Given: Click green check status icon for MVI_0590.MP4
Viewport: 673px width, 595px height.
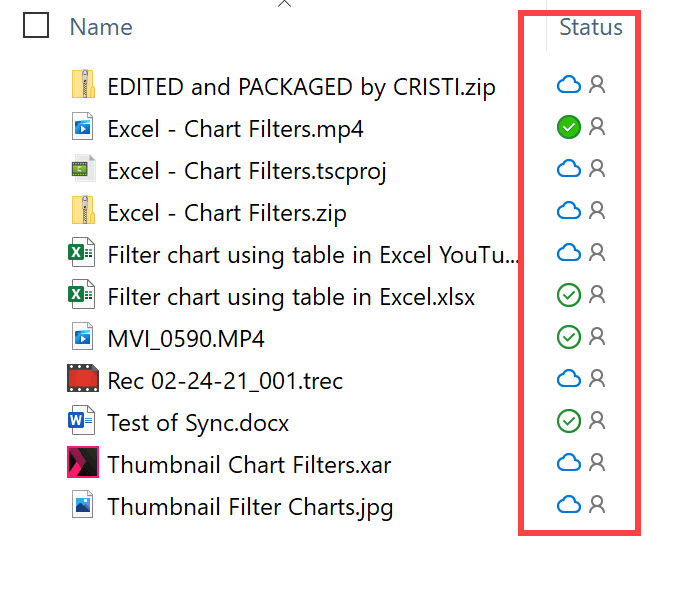Looking at the screenshot, I should 569,337.
